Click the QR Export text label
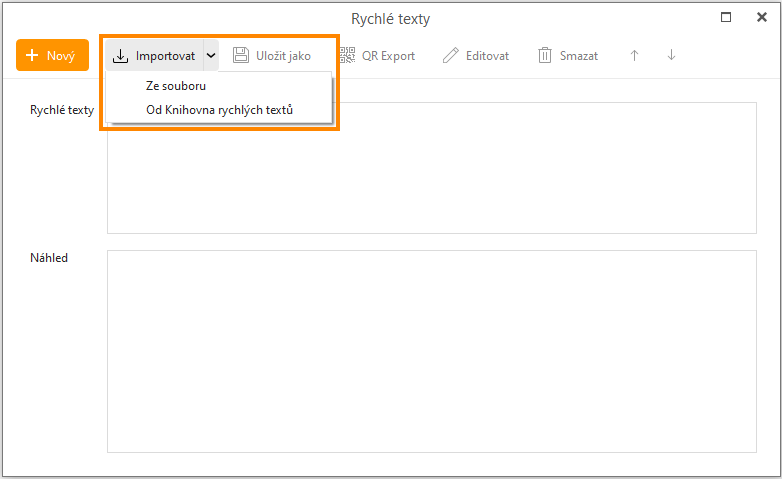Viewport: 782px width, 479px height. pos(388,56)
